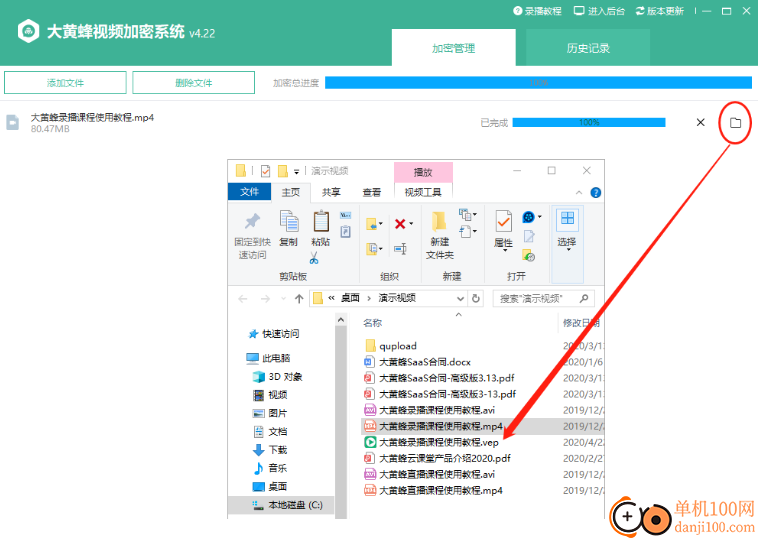The height and width of the screenshot is (538, 758).
Task: Click the video file icon beside 80.47MB
Action: click(13, 123)
